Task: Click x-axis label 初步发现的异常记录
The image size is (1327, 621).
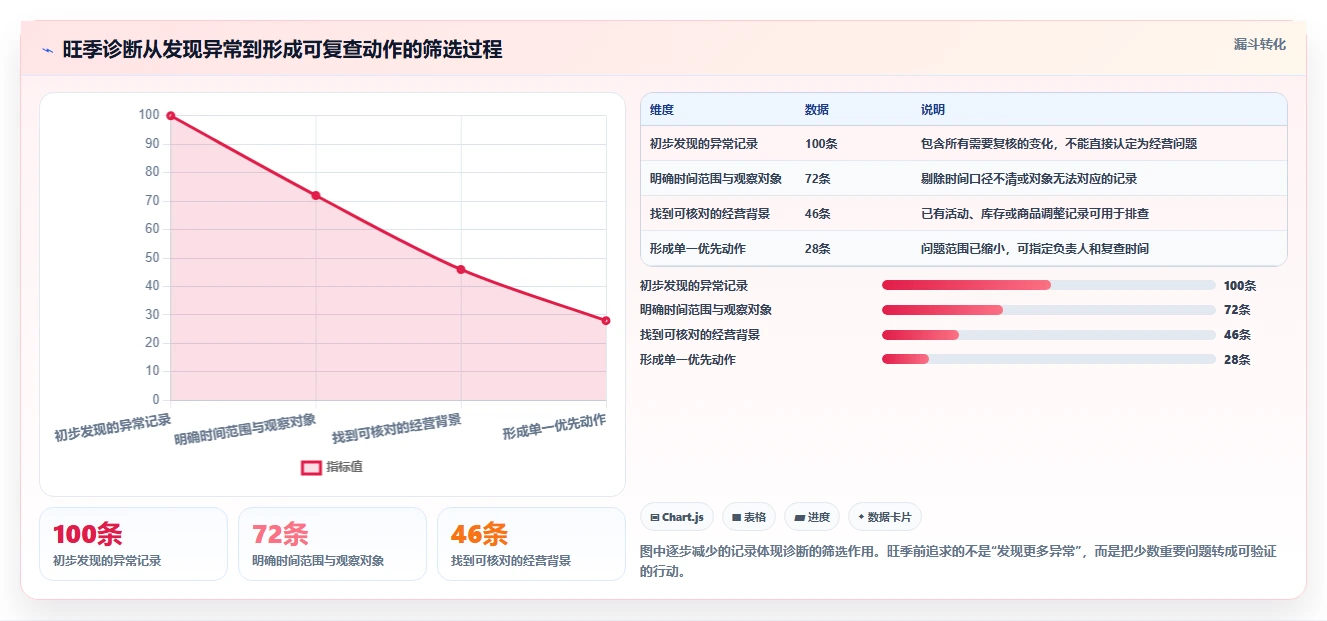Action: coord(113,427)
